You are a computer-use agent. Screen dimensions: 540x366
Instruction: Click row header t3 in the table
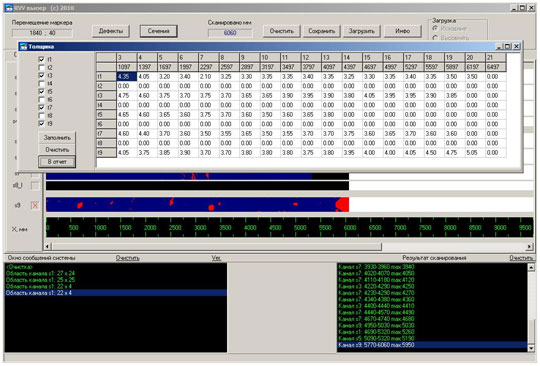point(106,95)
